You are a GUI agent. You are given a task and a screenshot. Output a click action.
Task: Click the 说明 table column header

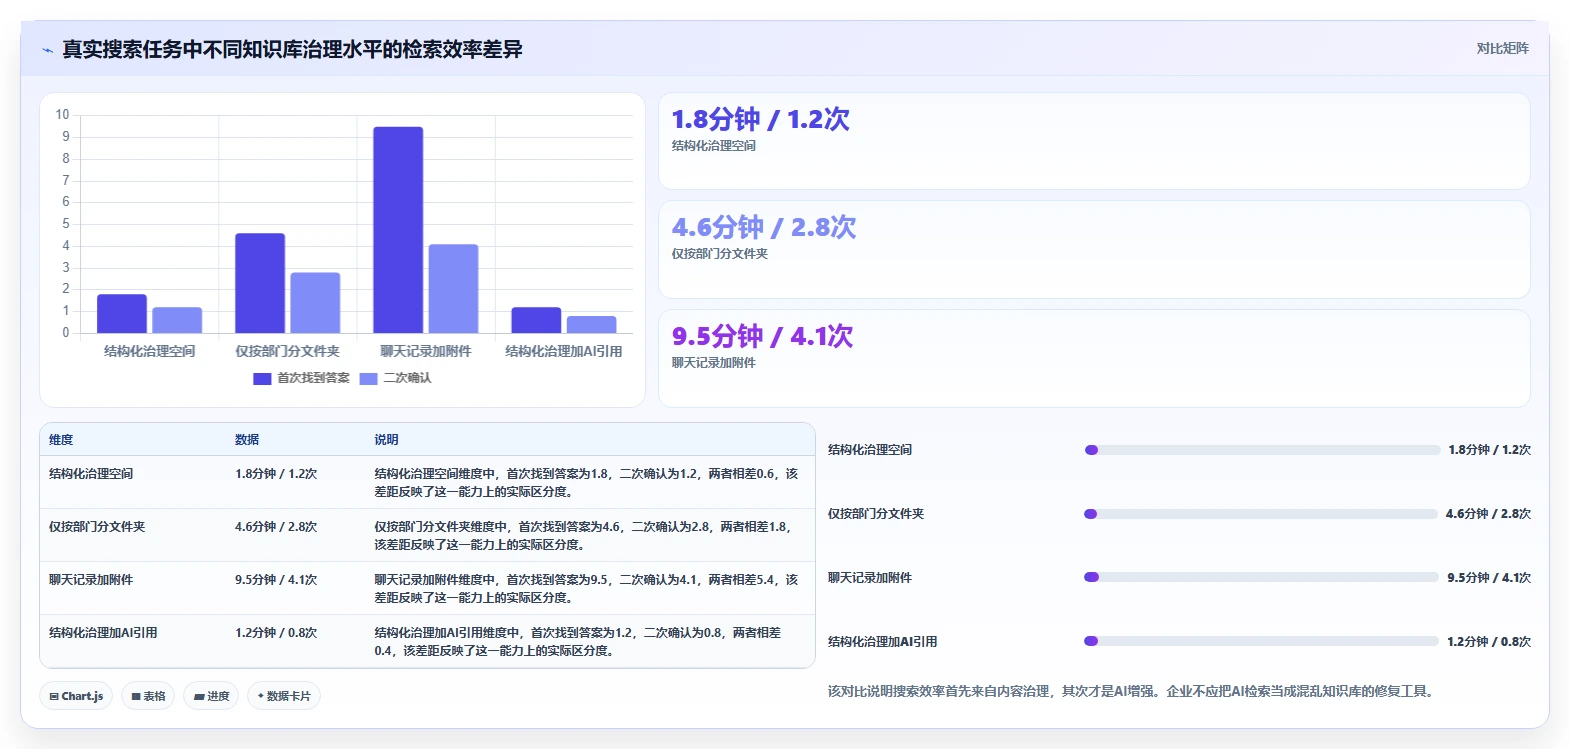coord(386,440)
